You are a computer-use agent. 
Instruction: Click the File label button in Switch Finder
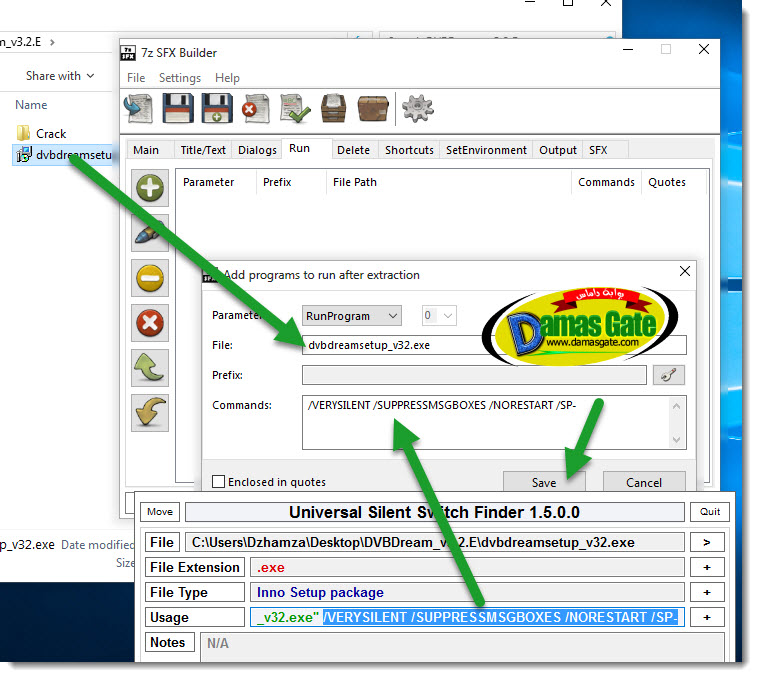coord(162,542)
